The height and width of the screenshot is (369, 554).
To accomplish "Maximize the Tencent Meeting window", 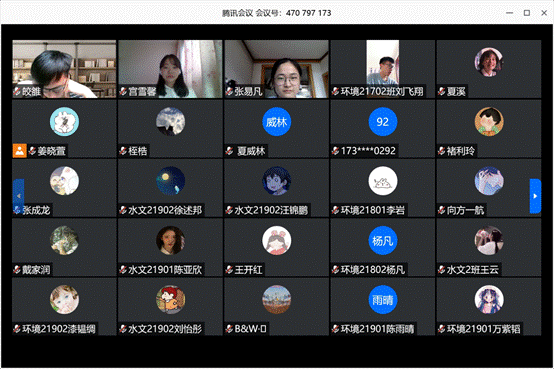I will 527,13.
